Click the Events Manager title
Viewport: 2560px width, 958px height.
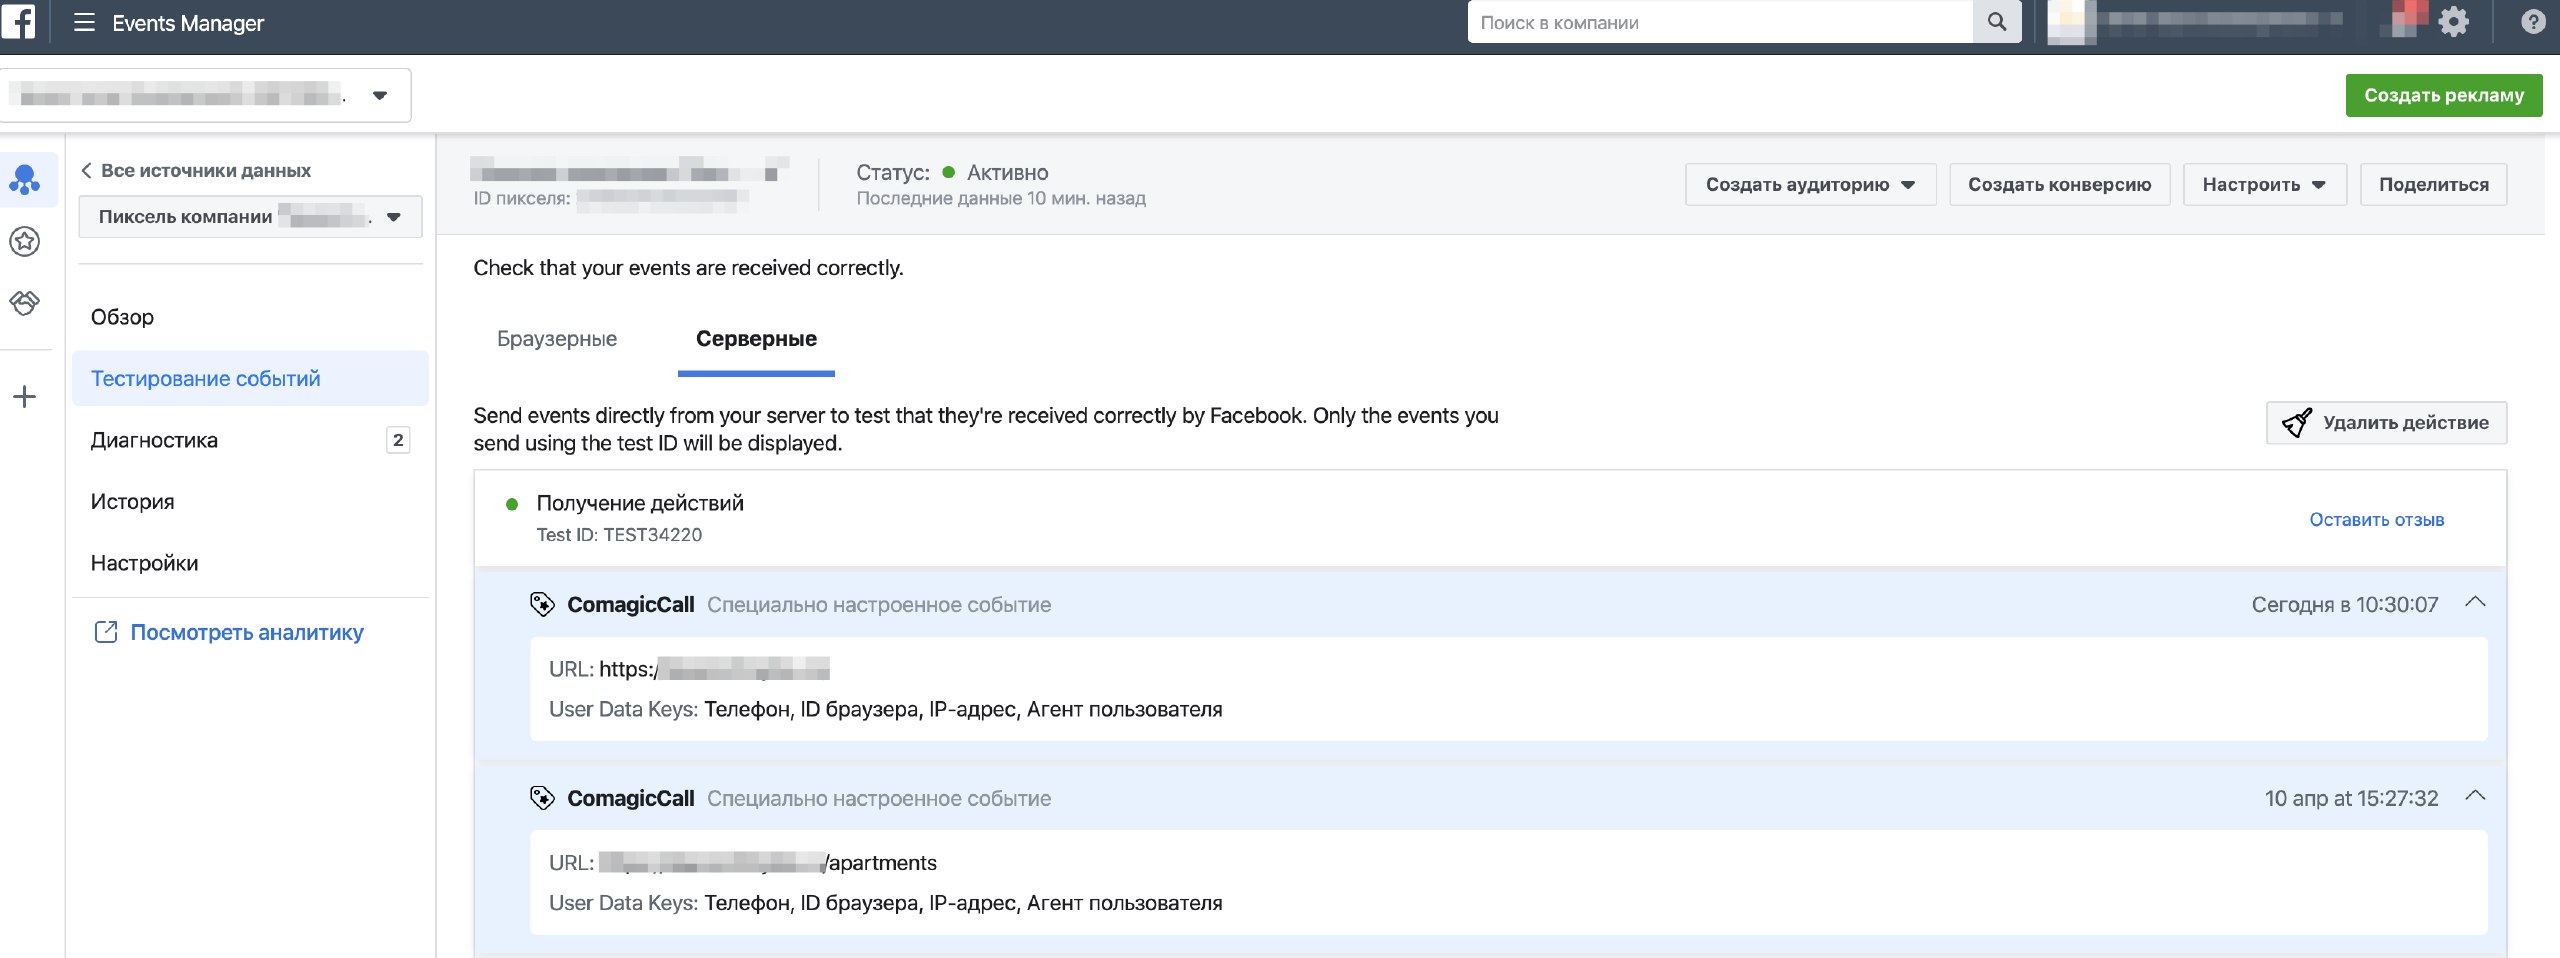(x=188, y=22)
